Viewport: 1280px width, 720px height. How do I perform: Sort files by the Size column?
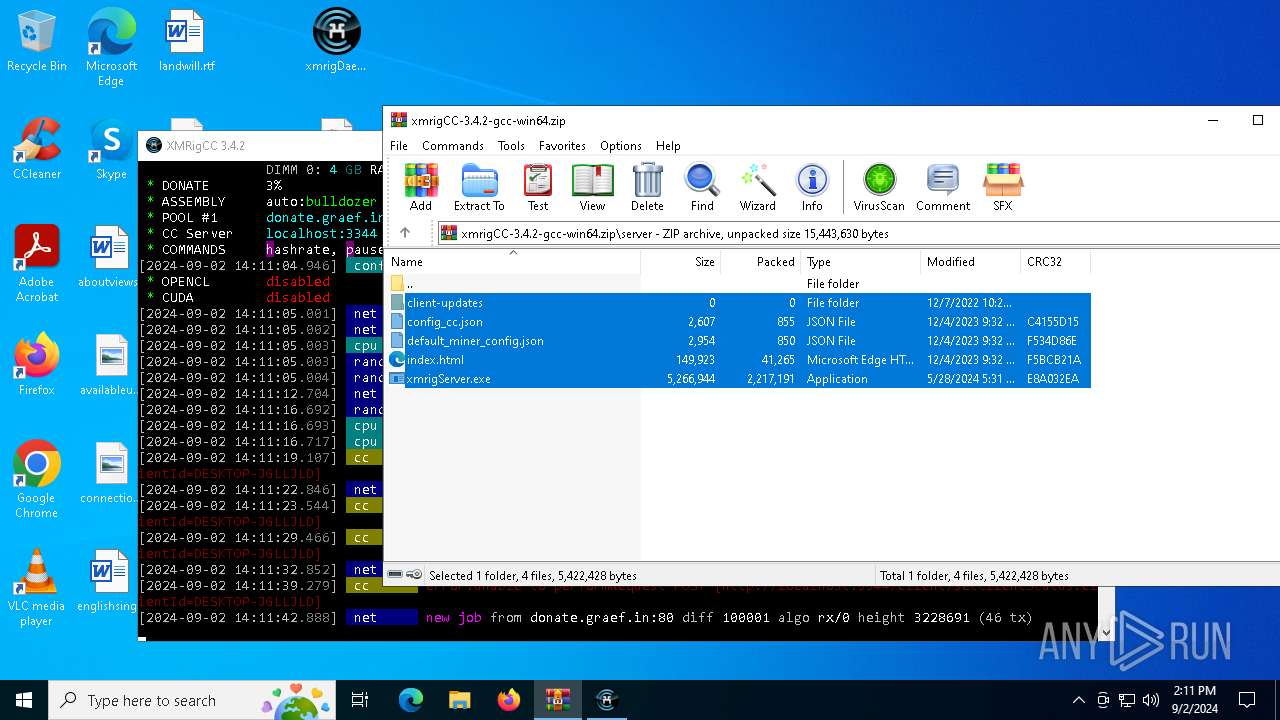tap(681, 262)
